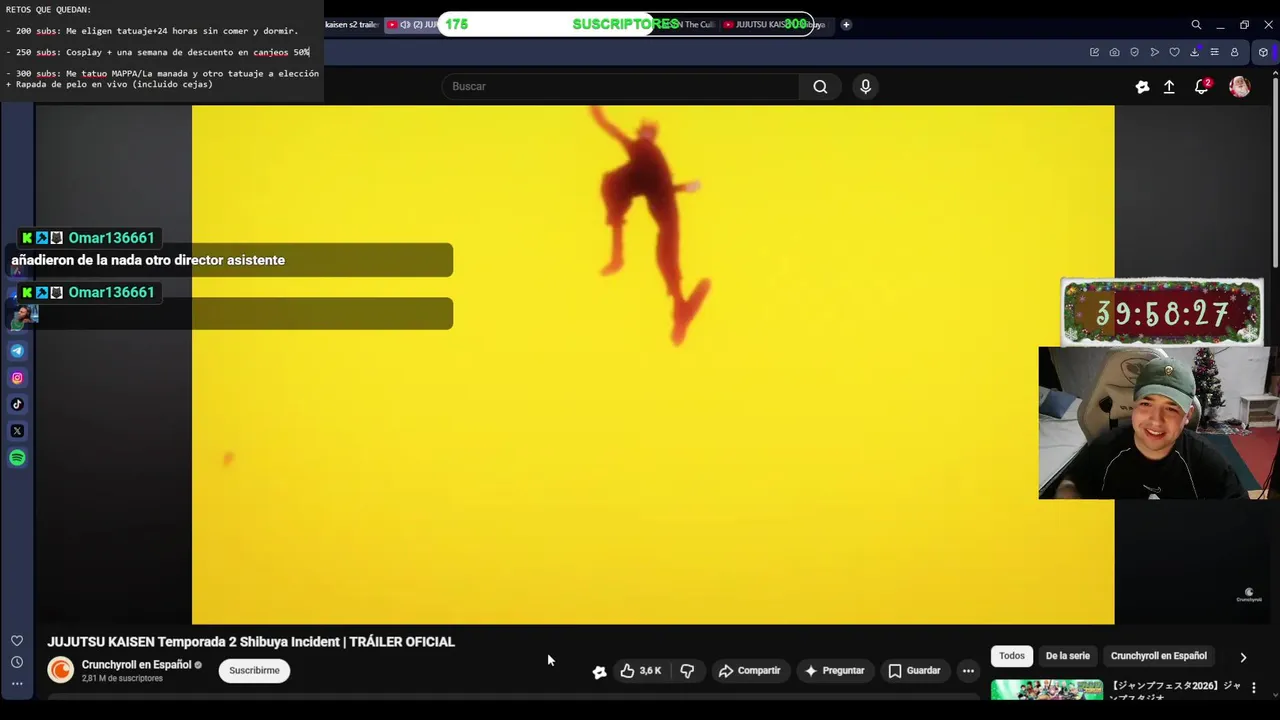Select the Todos filter chip
The image size is (1280, 720).
pos(1012,656)
